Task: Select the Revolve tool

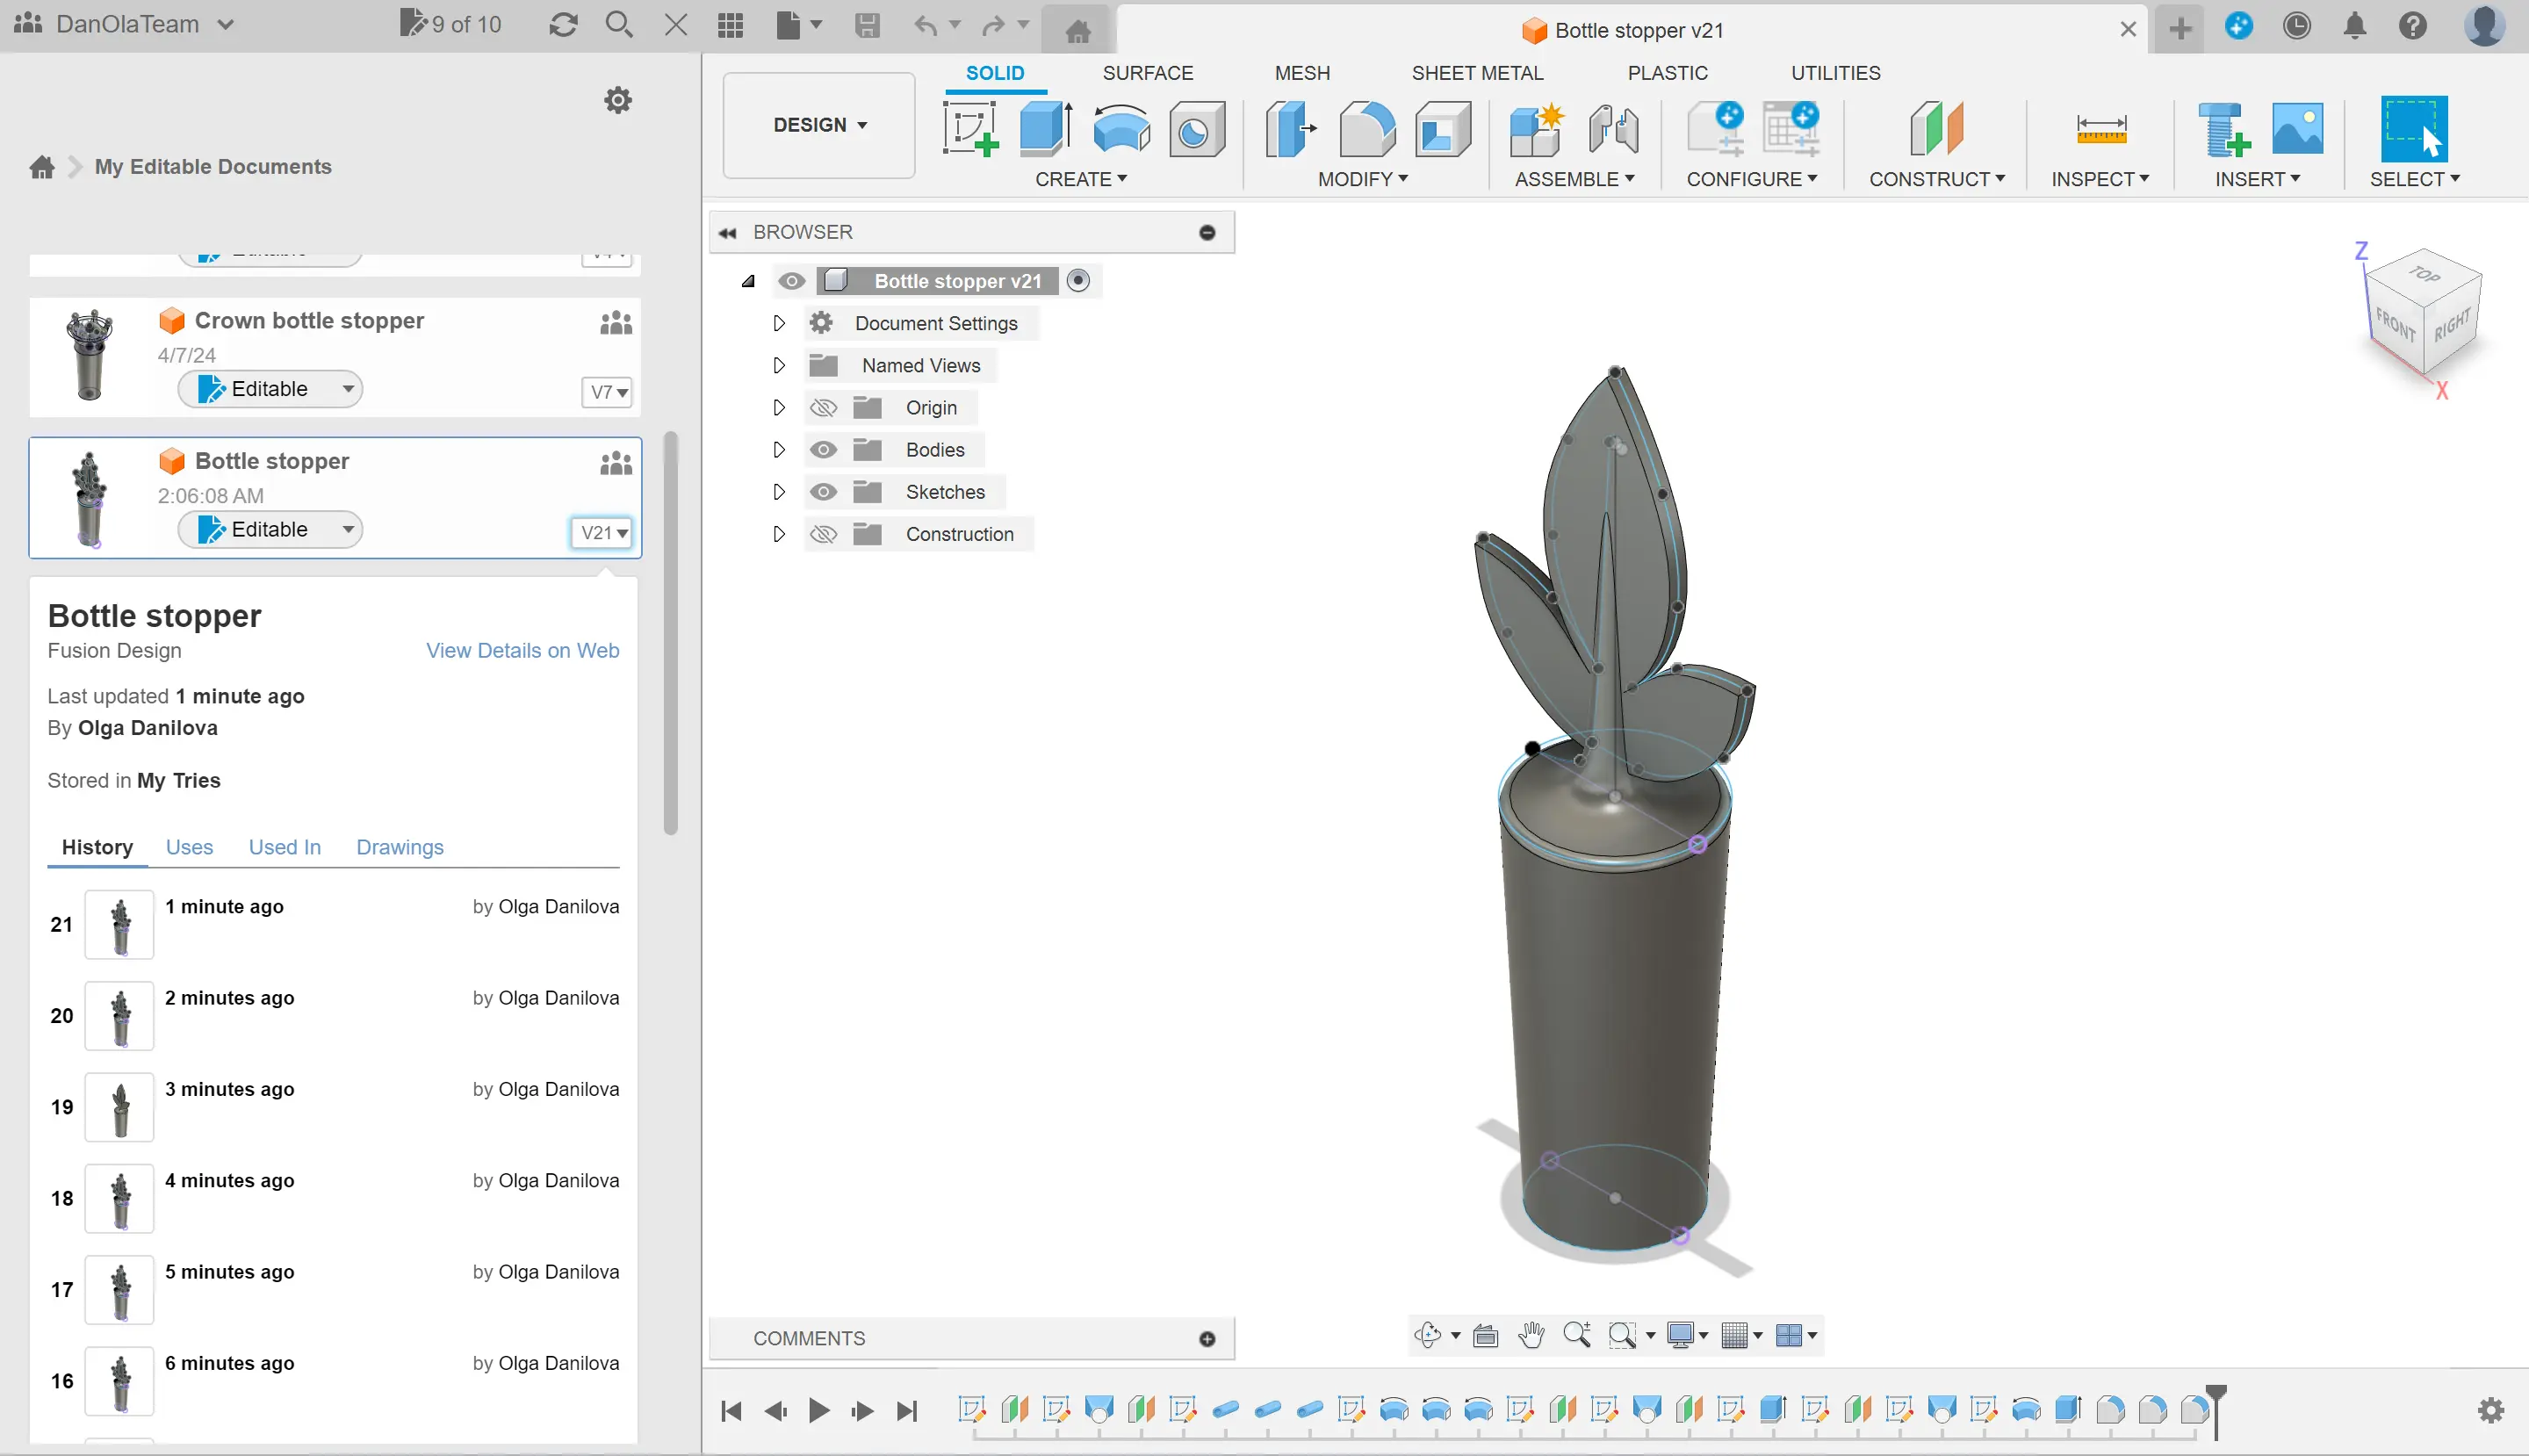Action: 1121,129
